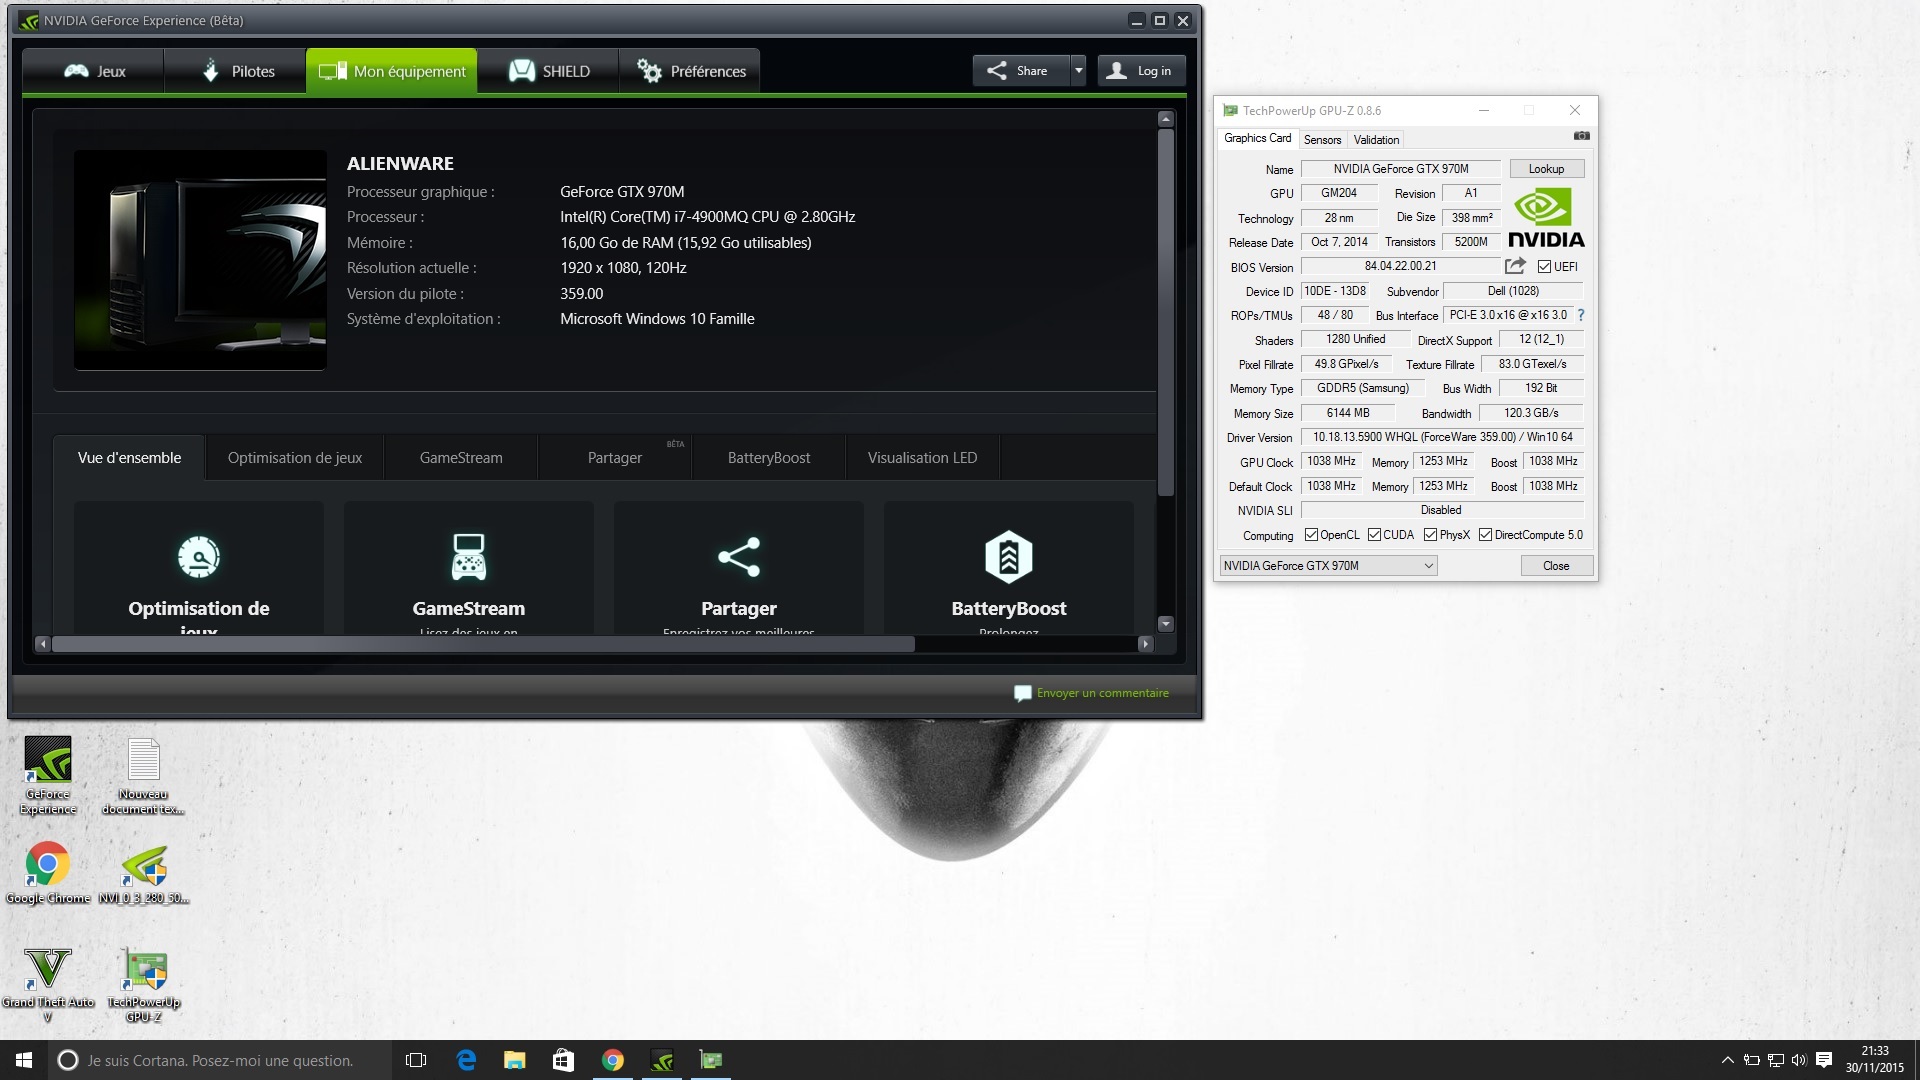The image size is (1920, 1080).
Task: Open the Windows Store taskbar icon
Action: click(563, 1060)
